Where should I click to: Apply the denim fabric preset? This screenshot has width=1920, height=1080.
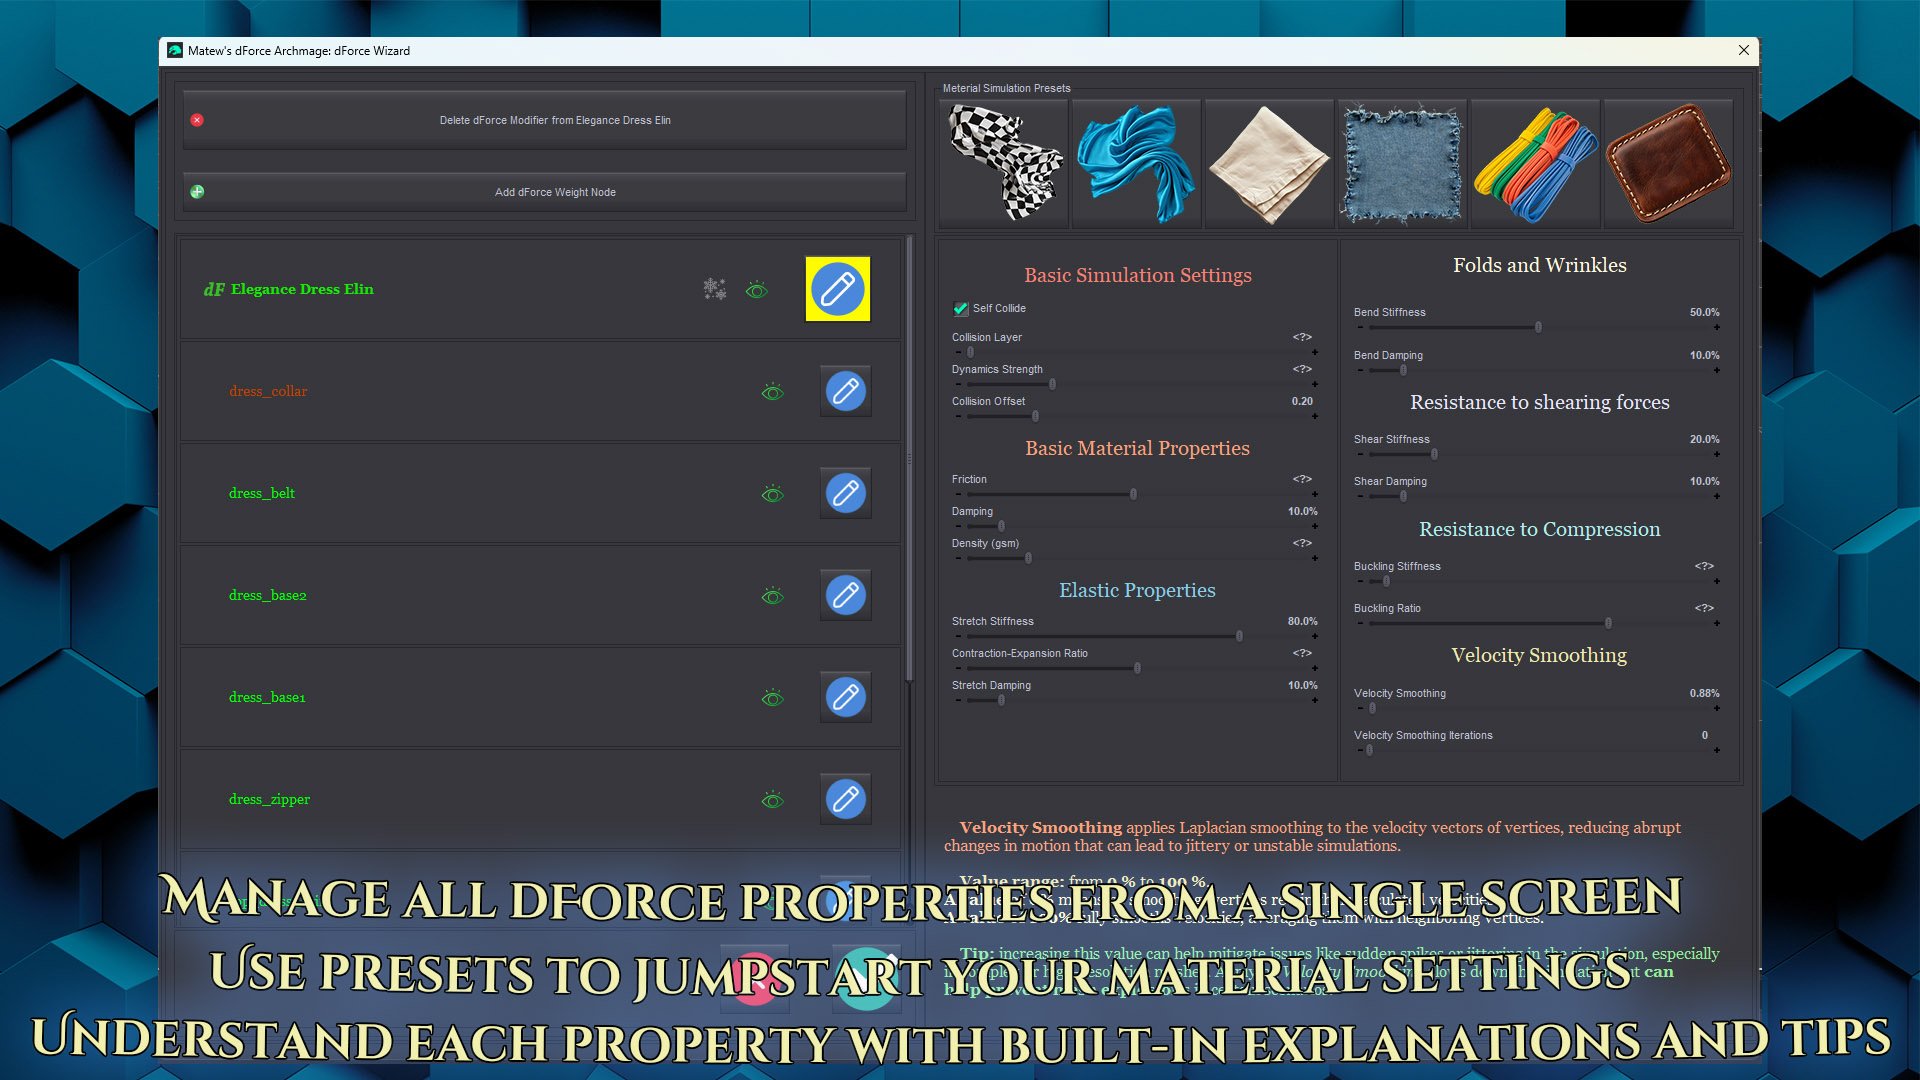pos(1402,164)
